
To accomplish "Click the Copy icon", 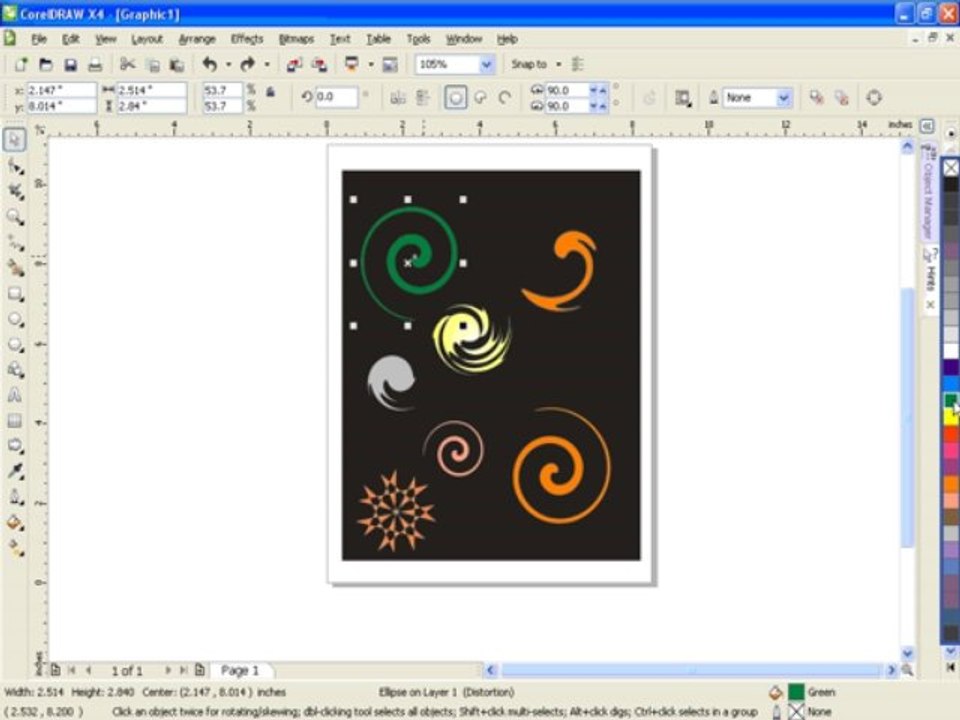I will coord(153,64).
